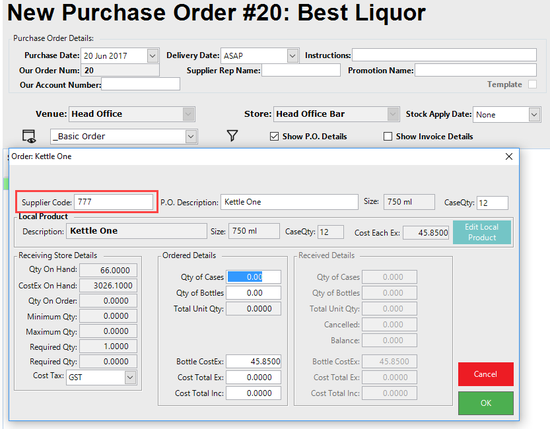The width and height of the screenshot is (550, 429).
Task: Click the green OK button
Action: pyautogui.click(x=486, y=403)
